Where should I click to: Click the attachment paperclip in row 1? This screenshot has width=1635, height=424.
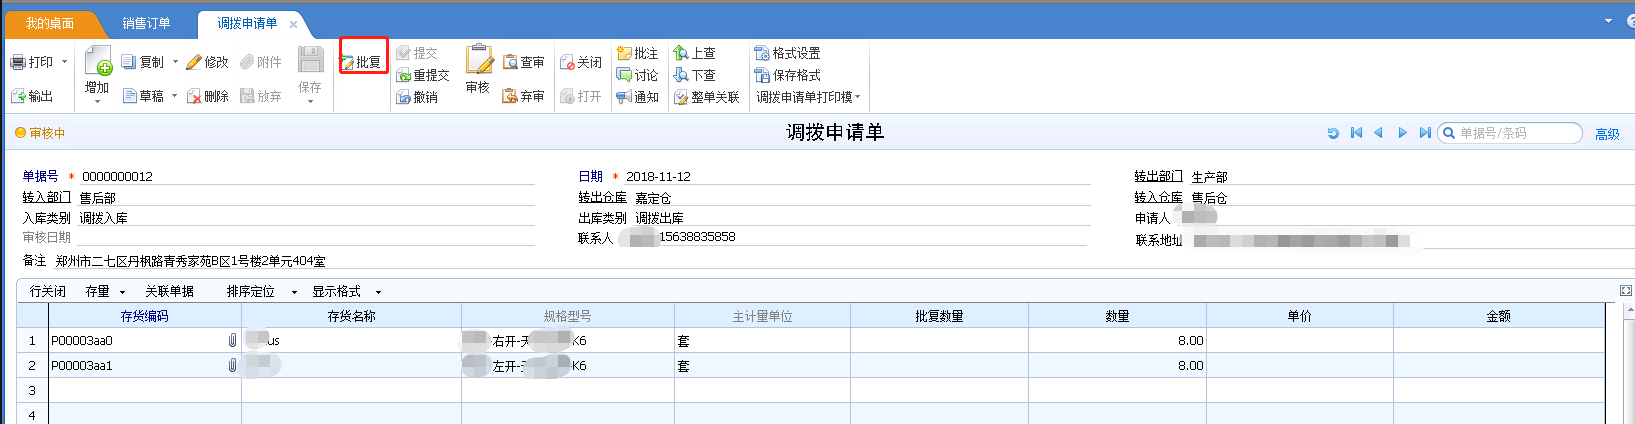click(x=232, y=340)
